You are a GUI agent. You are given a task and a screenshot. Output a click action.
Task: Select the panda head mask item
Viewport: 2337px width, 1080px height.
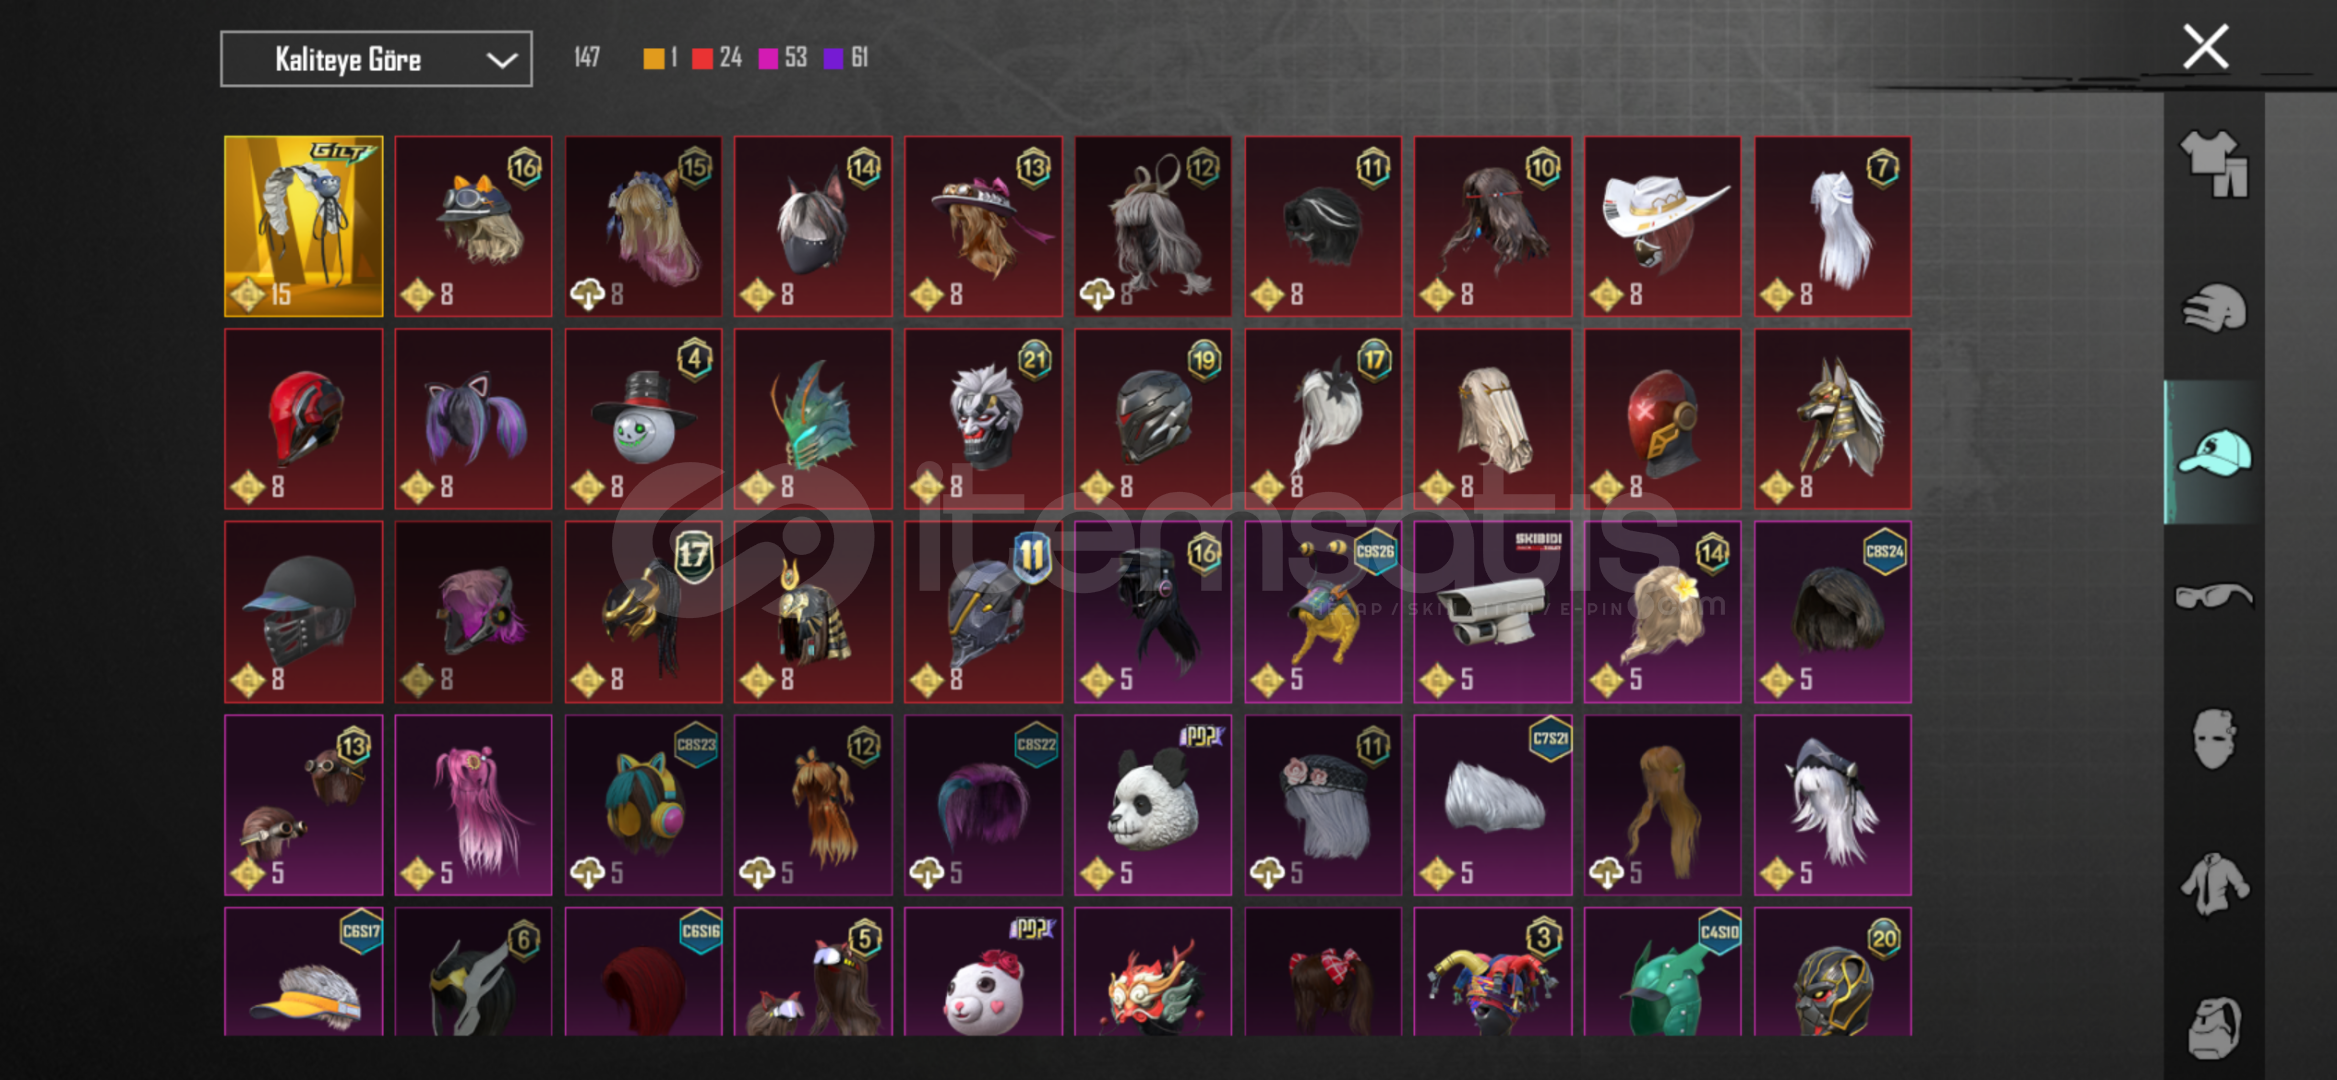pyautogui.click(x=1153, y=805)
